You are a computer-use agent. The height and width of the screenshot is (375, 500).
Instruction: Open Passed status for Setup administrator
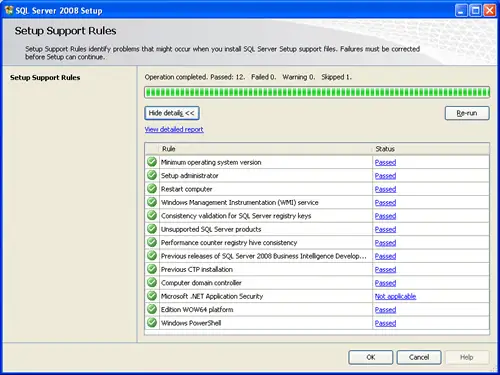pos(385,176)
